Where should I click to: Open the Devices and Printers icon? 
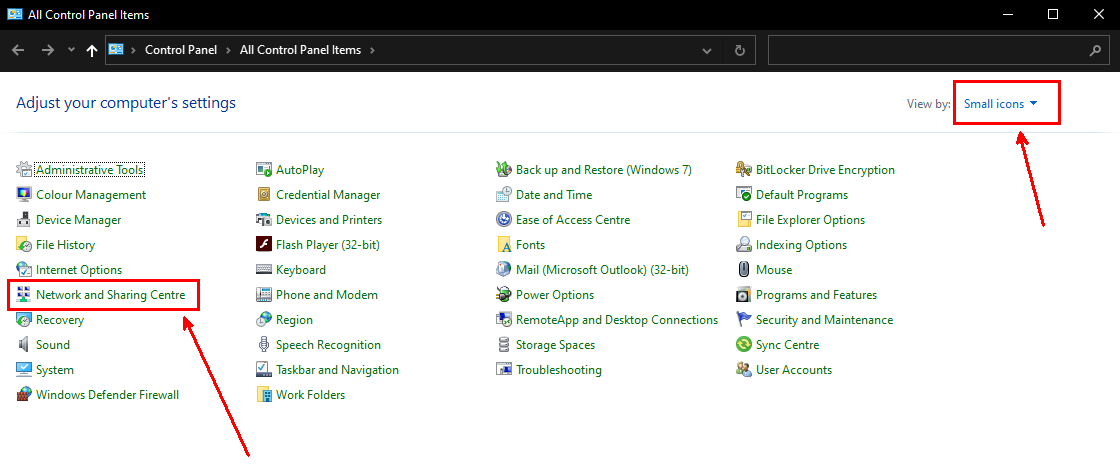point(264,220)
